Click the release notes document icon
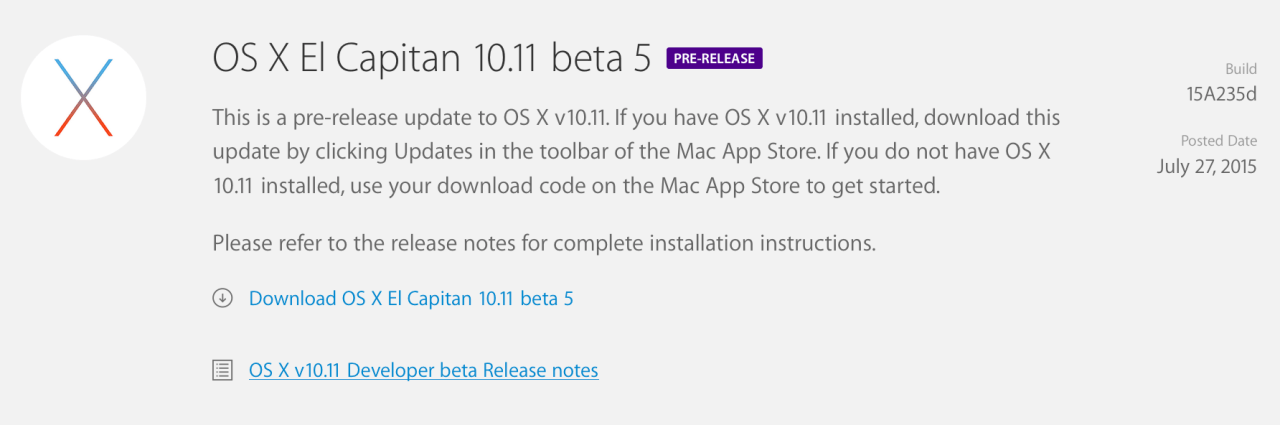Viewport: 1280px width, 425px height. click(x=222, y=371)
